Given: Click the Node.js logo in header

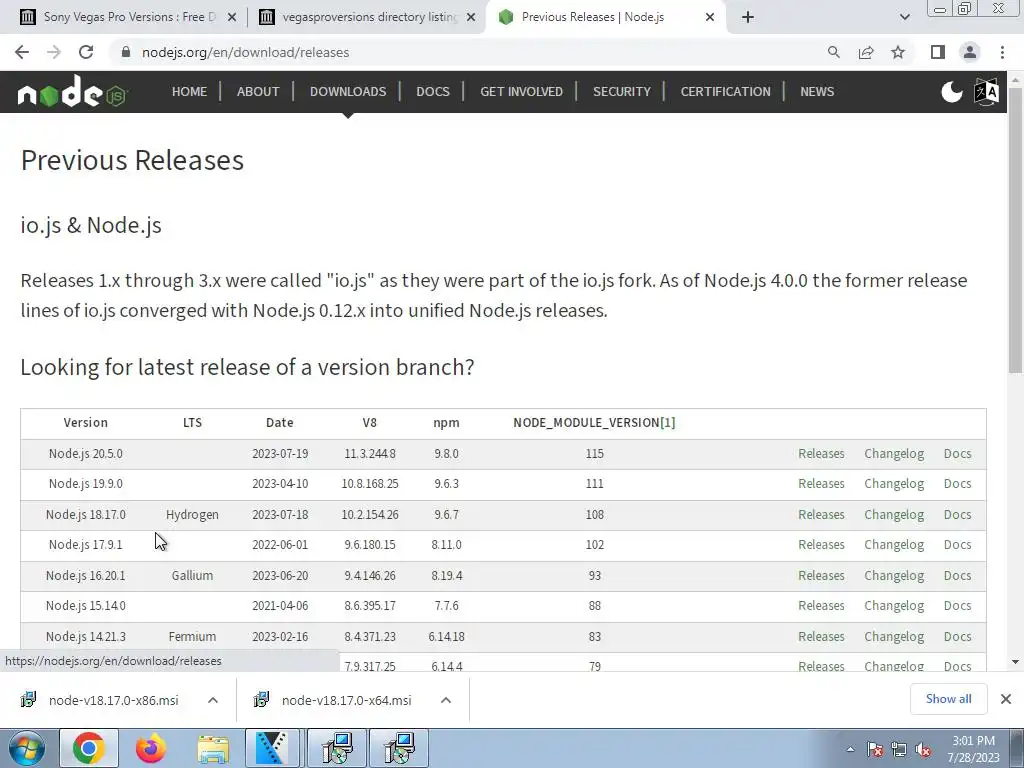Looking at the screenshot, I should point(72,91).
